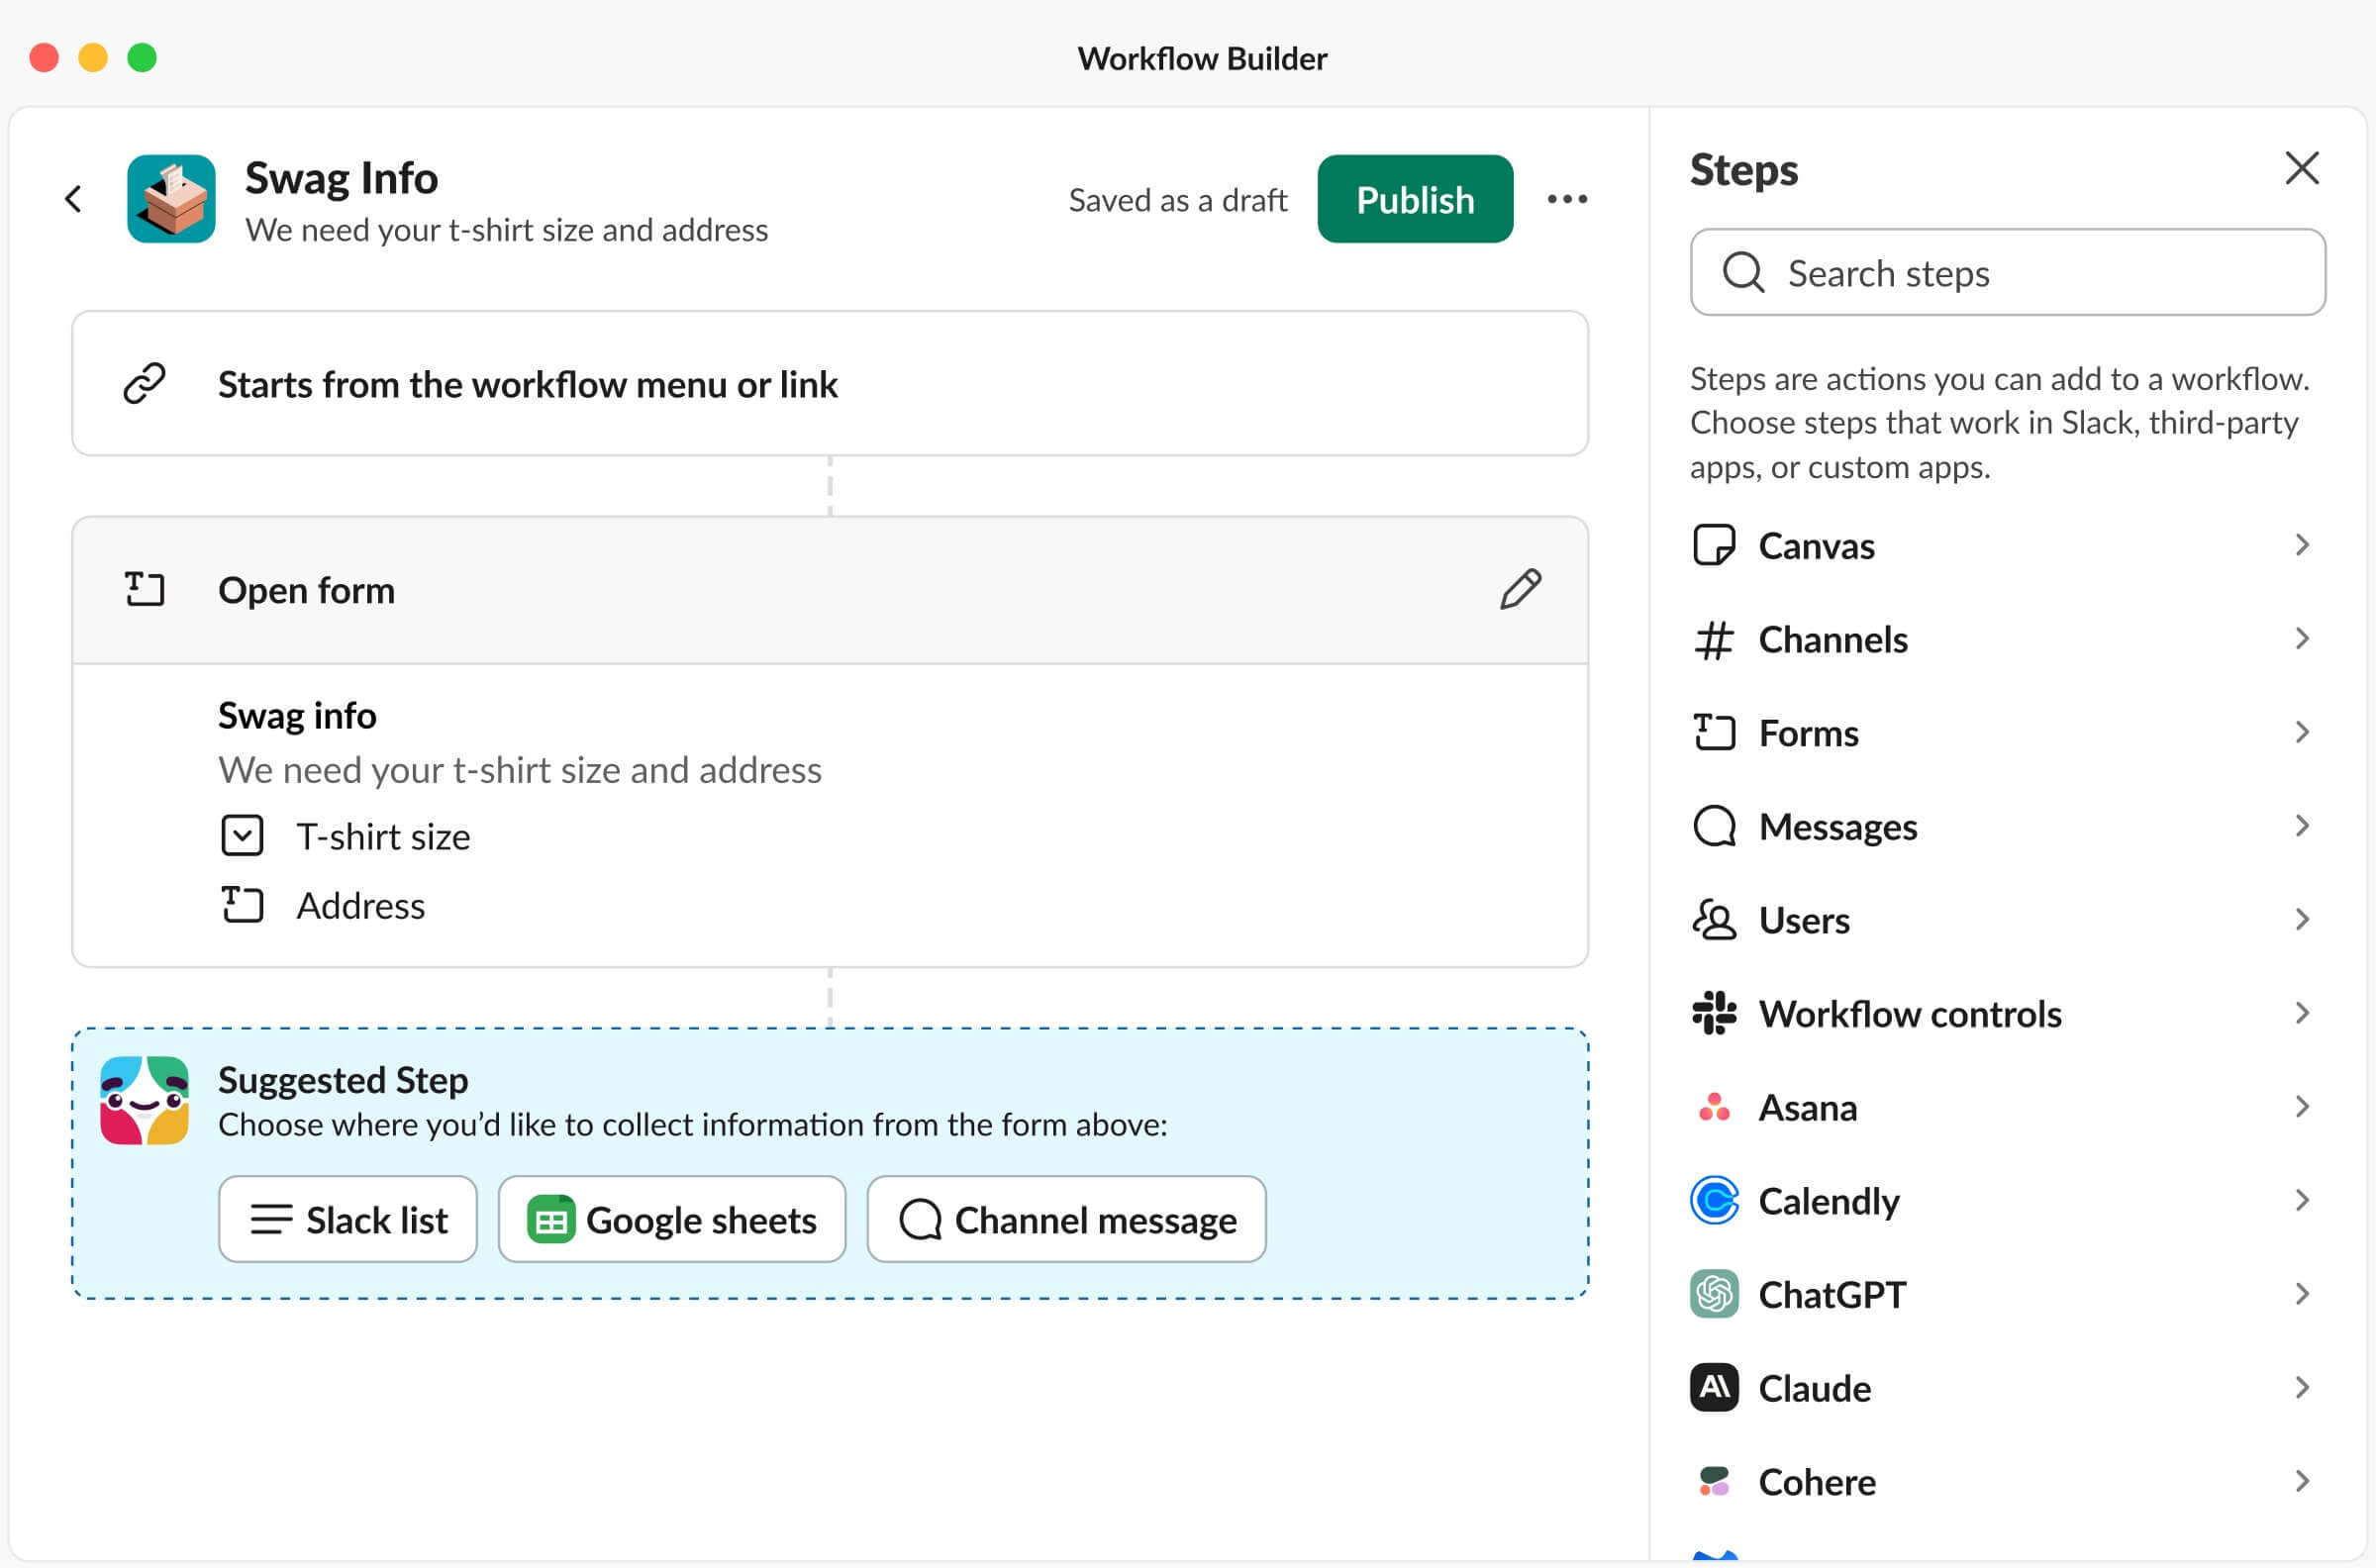Screen dimensions: 2376x1568
Task: Click the link icon on the trigger step
Action: coord(144,383)
